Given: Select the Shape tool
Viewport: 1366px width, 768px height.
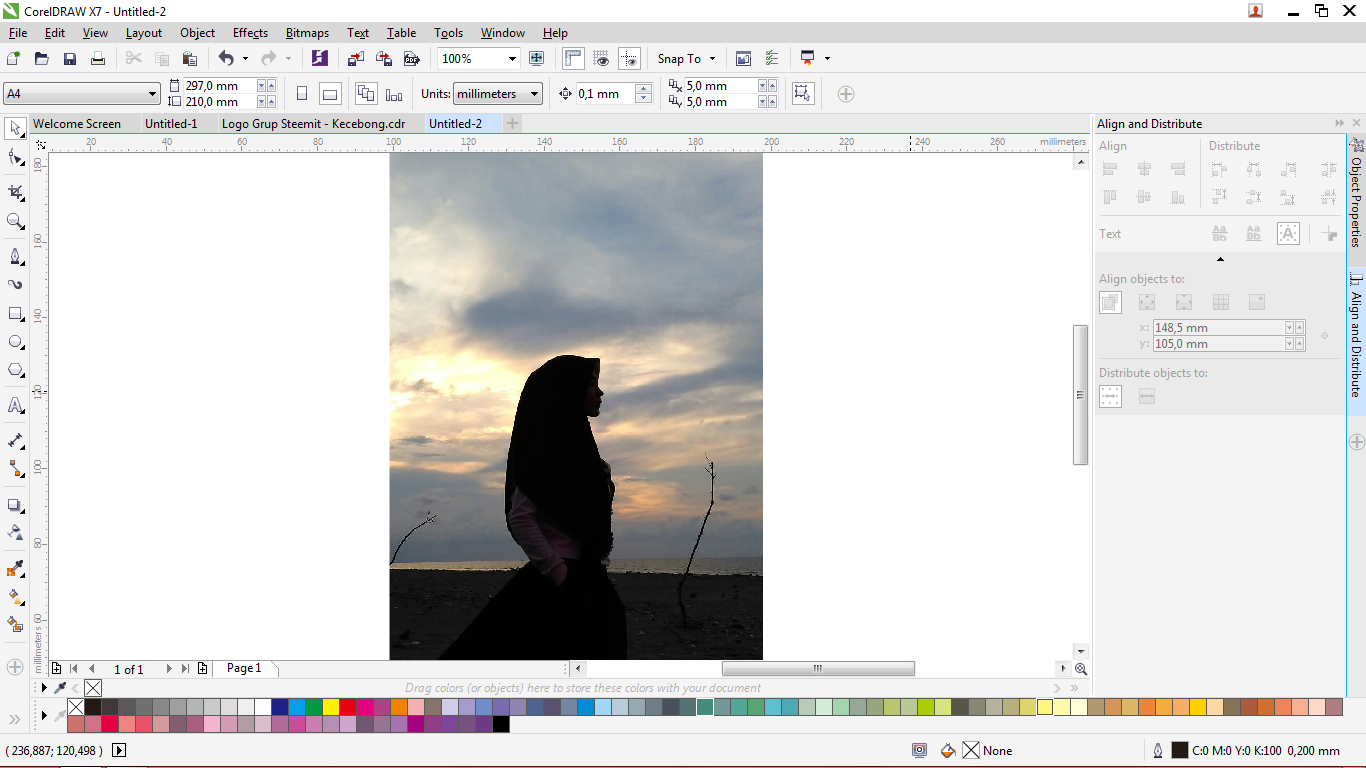Looking at the screenshot, I should click(x=15, y=157).
